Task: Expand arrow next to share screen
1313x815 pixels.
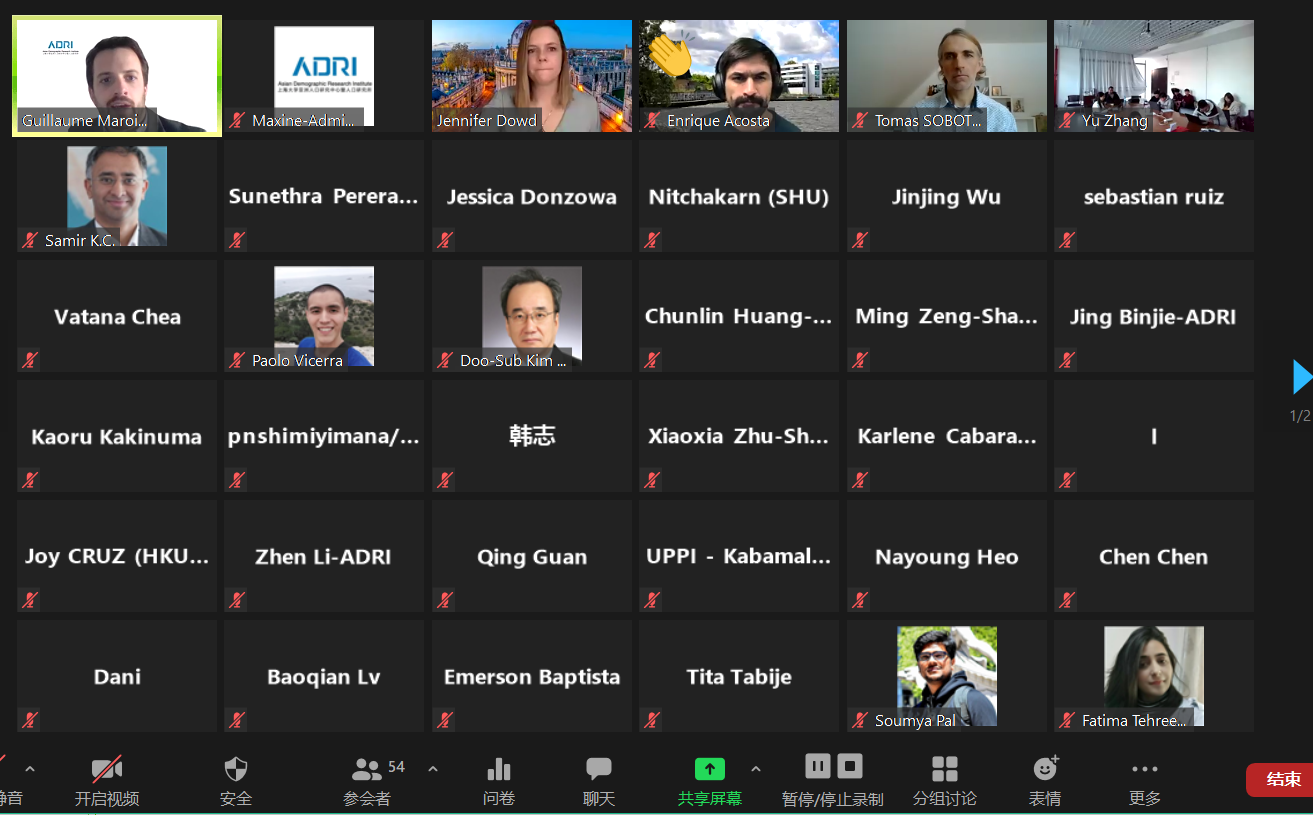Action: 756,769
